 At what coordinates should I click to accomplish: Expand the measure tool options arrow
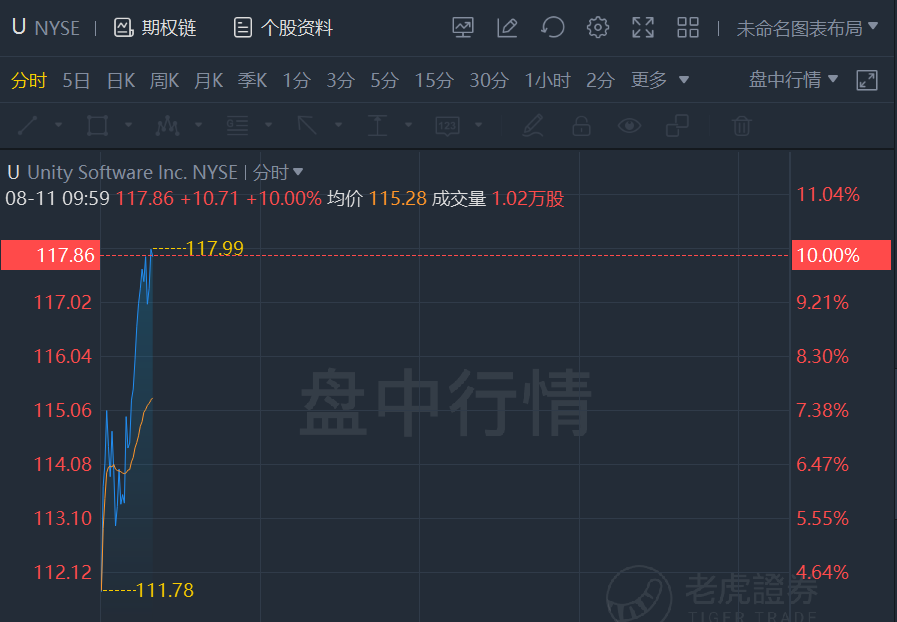click(408, 124)
